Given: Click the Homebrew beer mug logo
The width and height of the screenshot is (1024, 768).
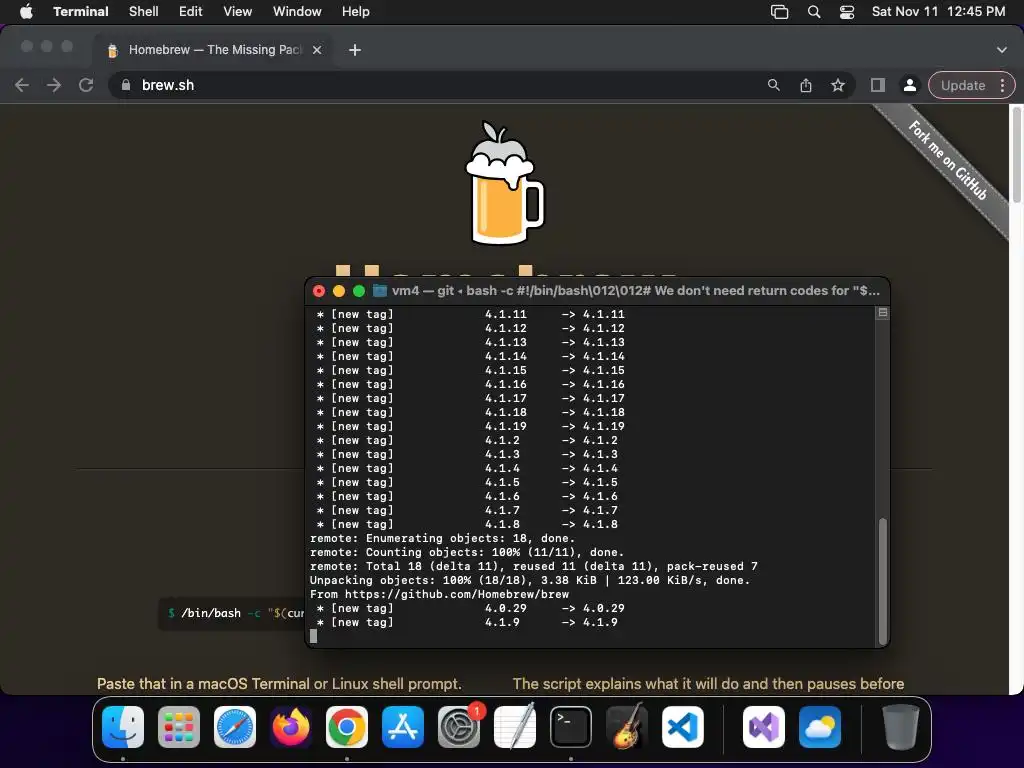Looking at the screenshot, I should pyautogui.click(x=504, y=183).
